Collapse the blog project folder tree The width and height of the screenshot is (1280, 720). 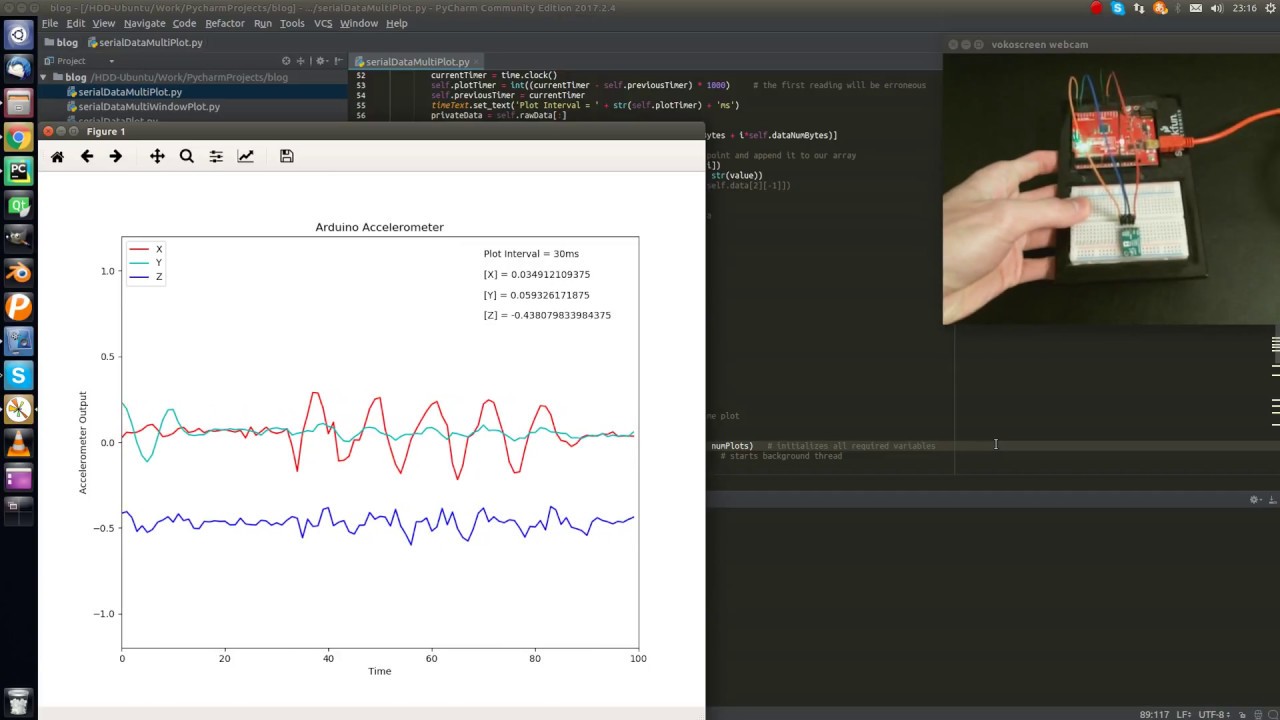pyautogui.click(x=43, y=77)
